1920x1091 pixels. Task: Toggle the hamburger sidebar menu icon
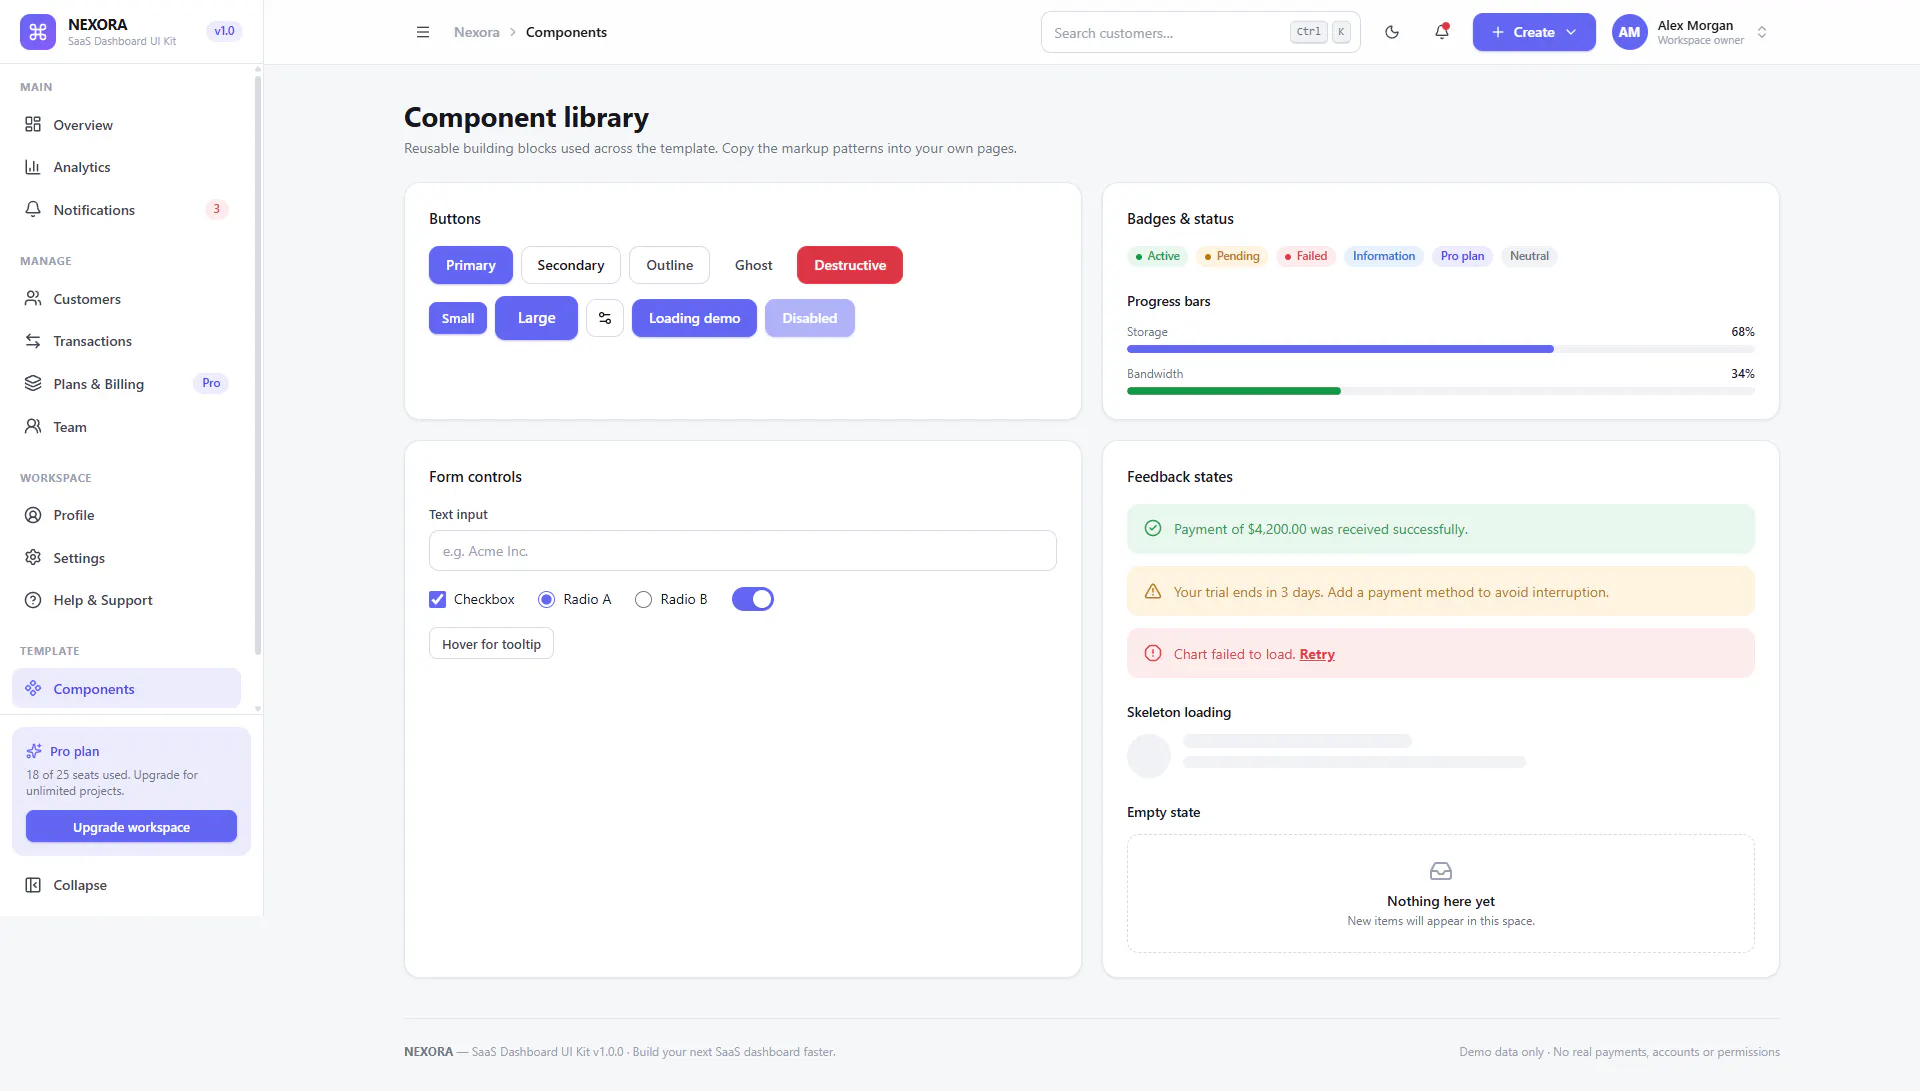click(423, 32)
